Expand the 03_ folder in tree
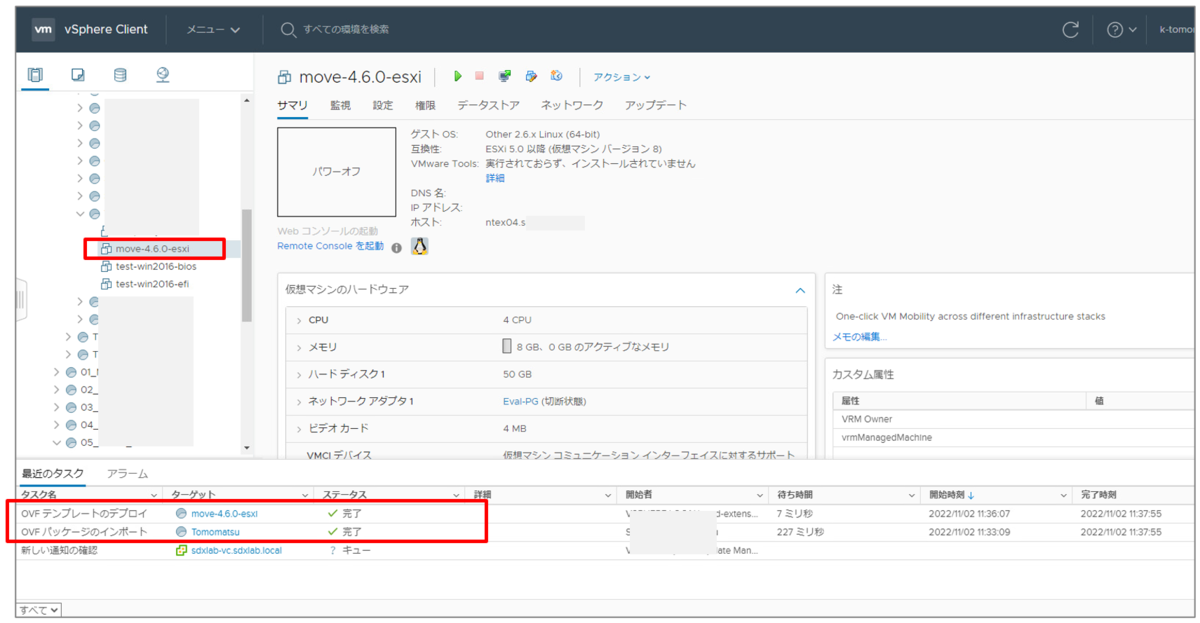The width and height of the screenshot is (1200, 623). [x=57, y=407]
